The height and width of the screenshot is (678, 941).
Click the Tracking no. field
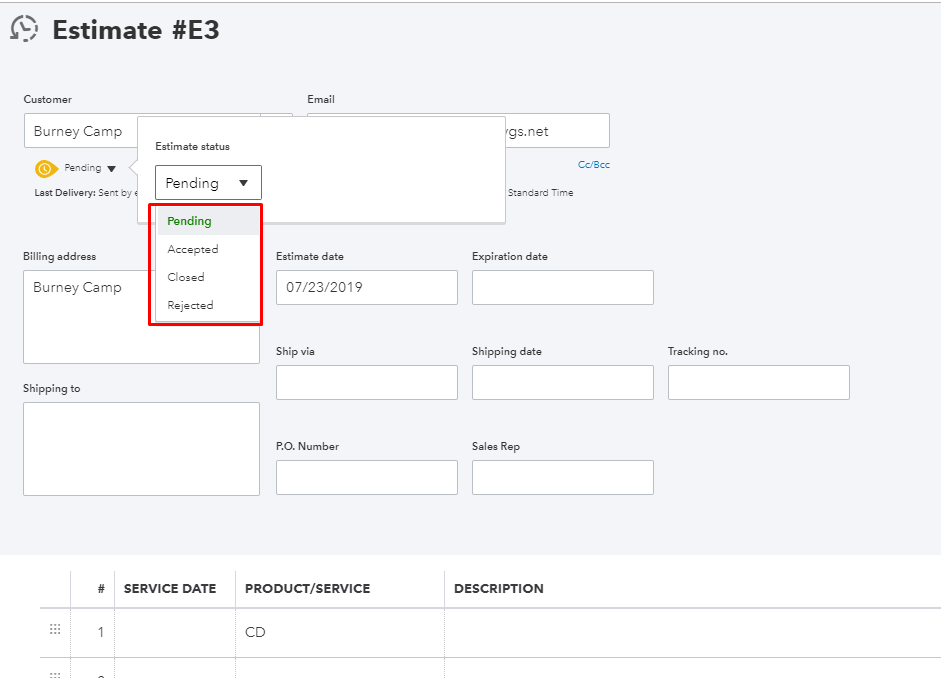point(758,382)
